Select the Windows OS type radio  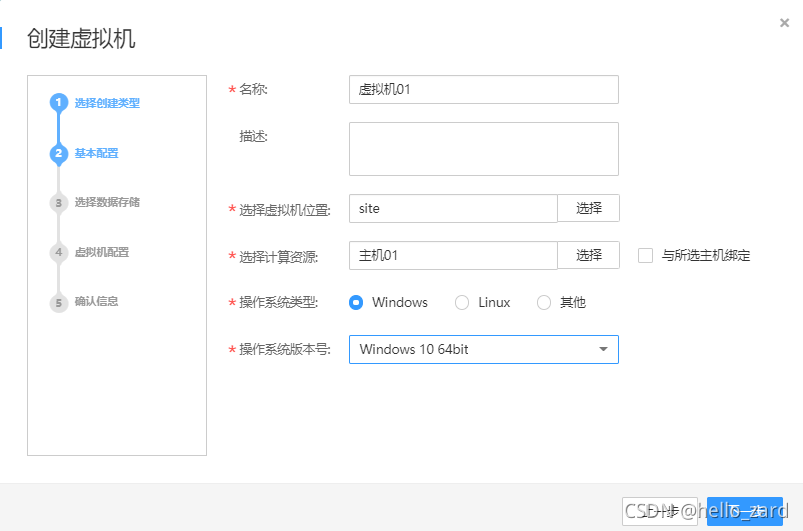356,303
